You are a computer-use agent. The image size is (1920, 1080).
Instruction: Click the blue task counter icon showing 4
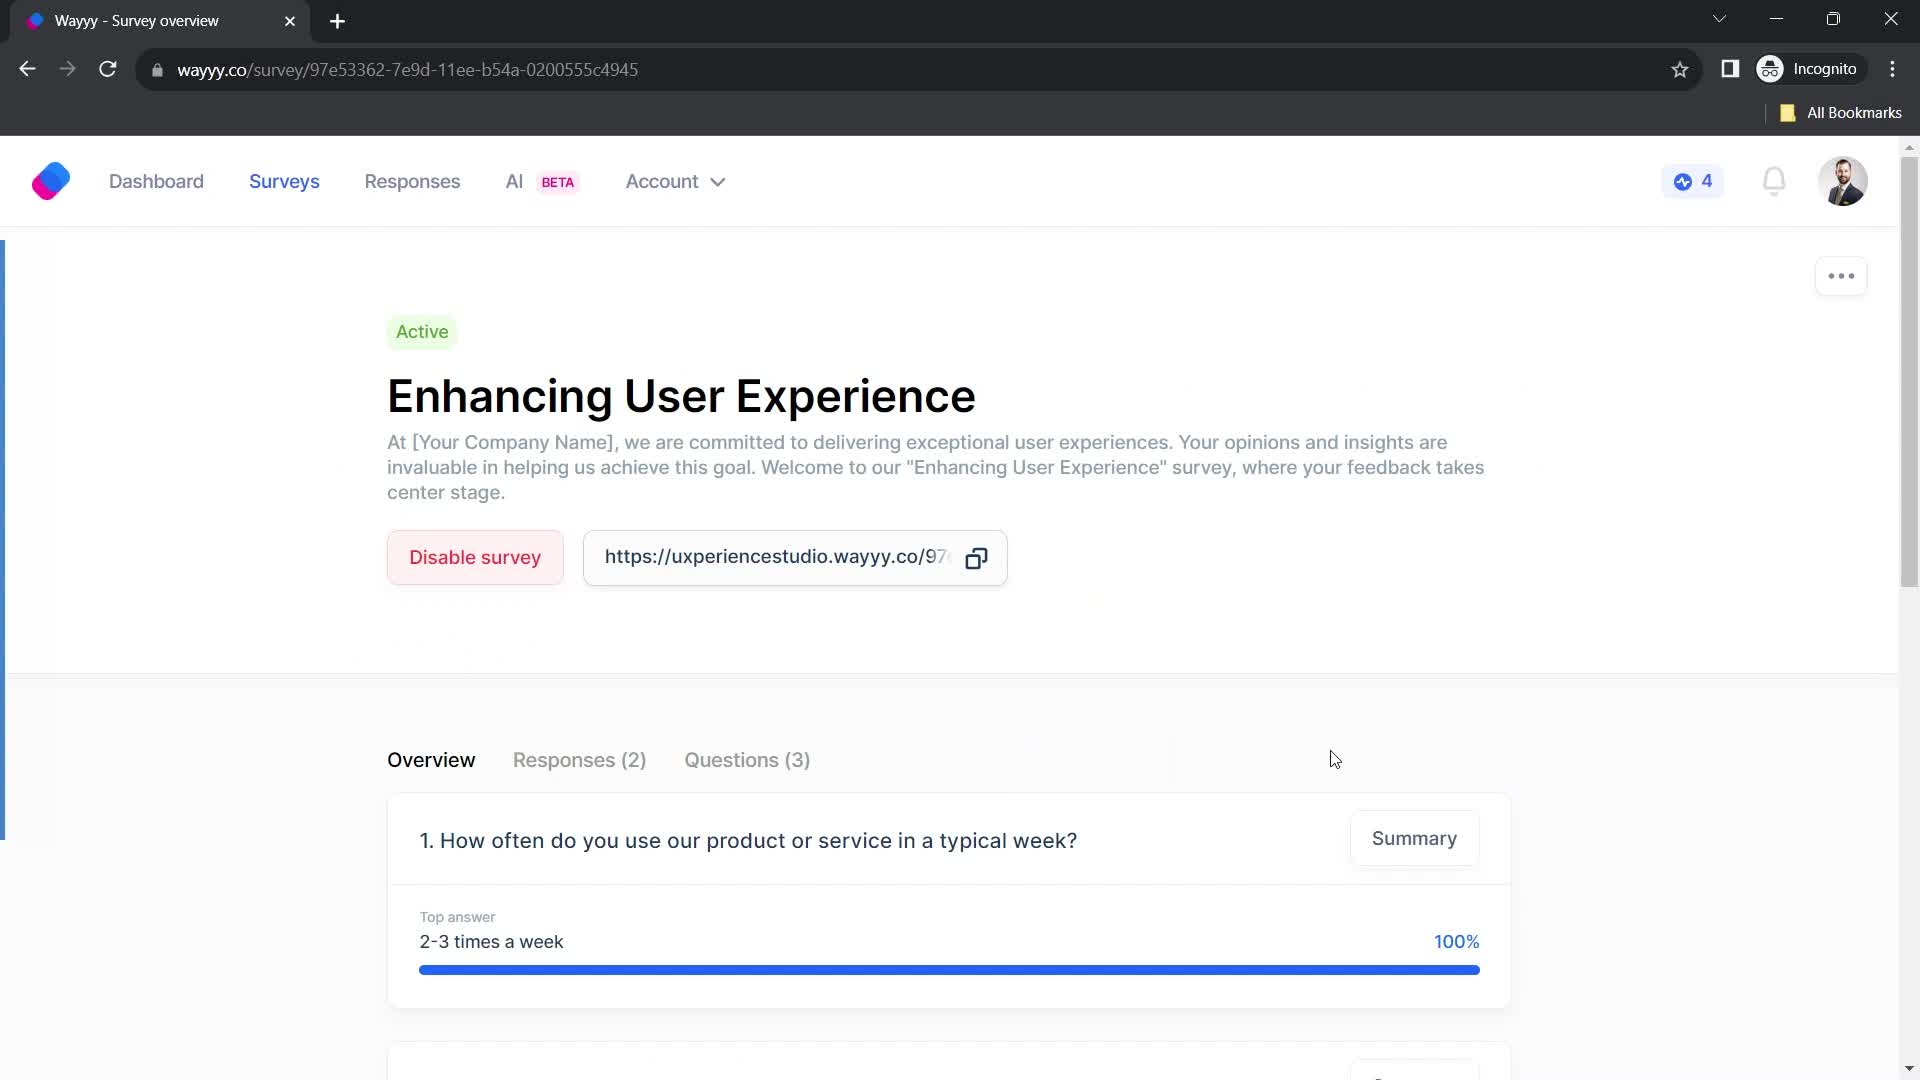(x=1693, y=181)
